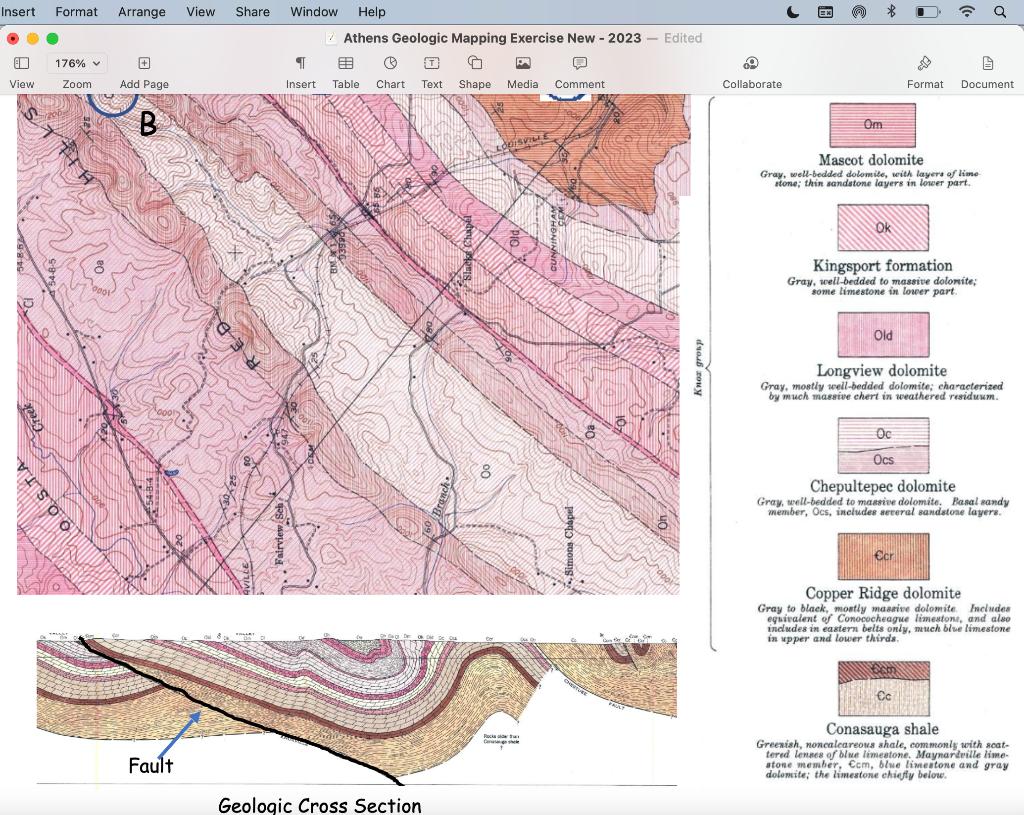Open the Arrange menu
This screenshot has width=1024, height=815.
(x=141, y=11)
